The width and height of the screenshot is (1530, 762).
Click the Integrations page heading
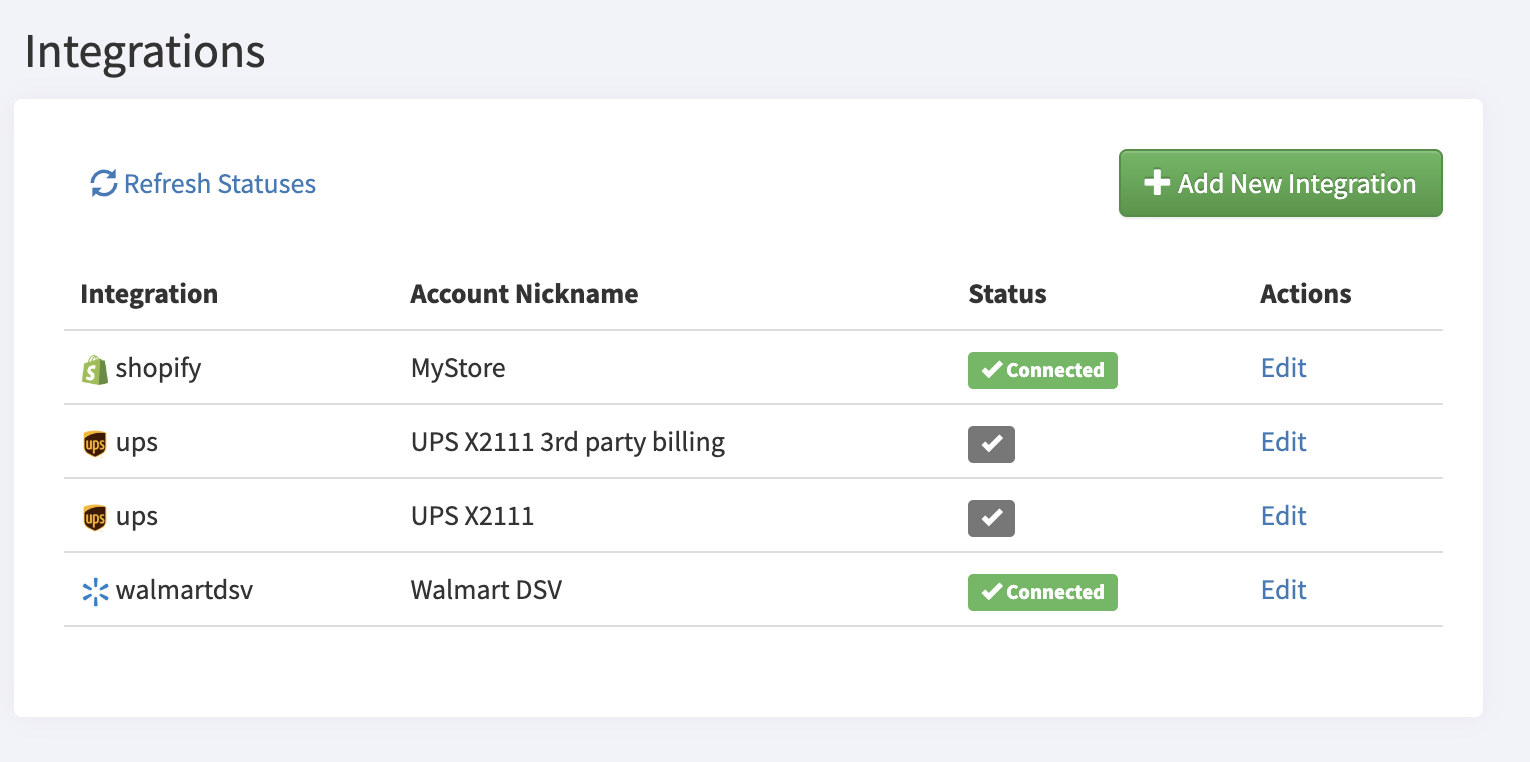[x=145, y=52]
